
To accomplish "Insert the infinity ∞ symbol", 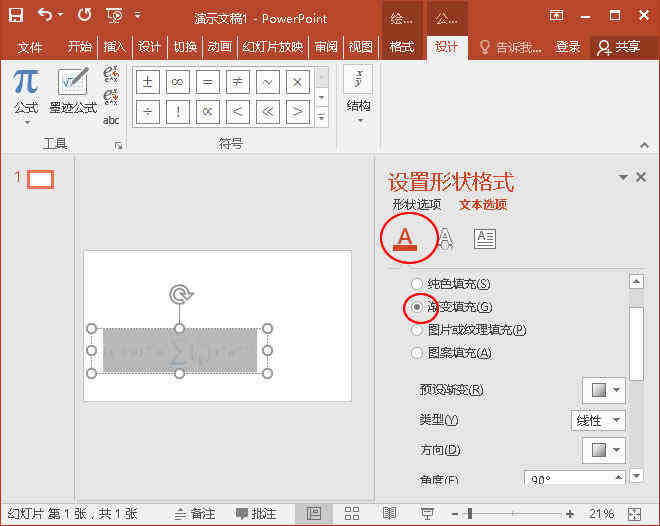I will pos(178,82).
